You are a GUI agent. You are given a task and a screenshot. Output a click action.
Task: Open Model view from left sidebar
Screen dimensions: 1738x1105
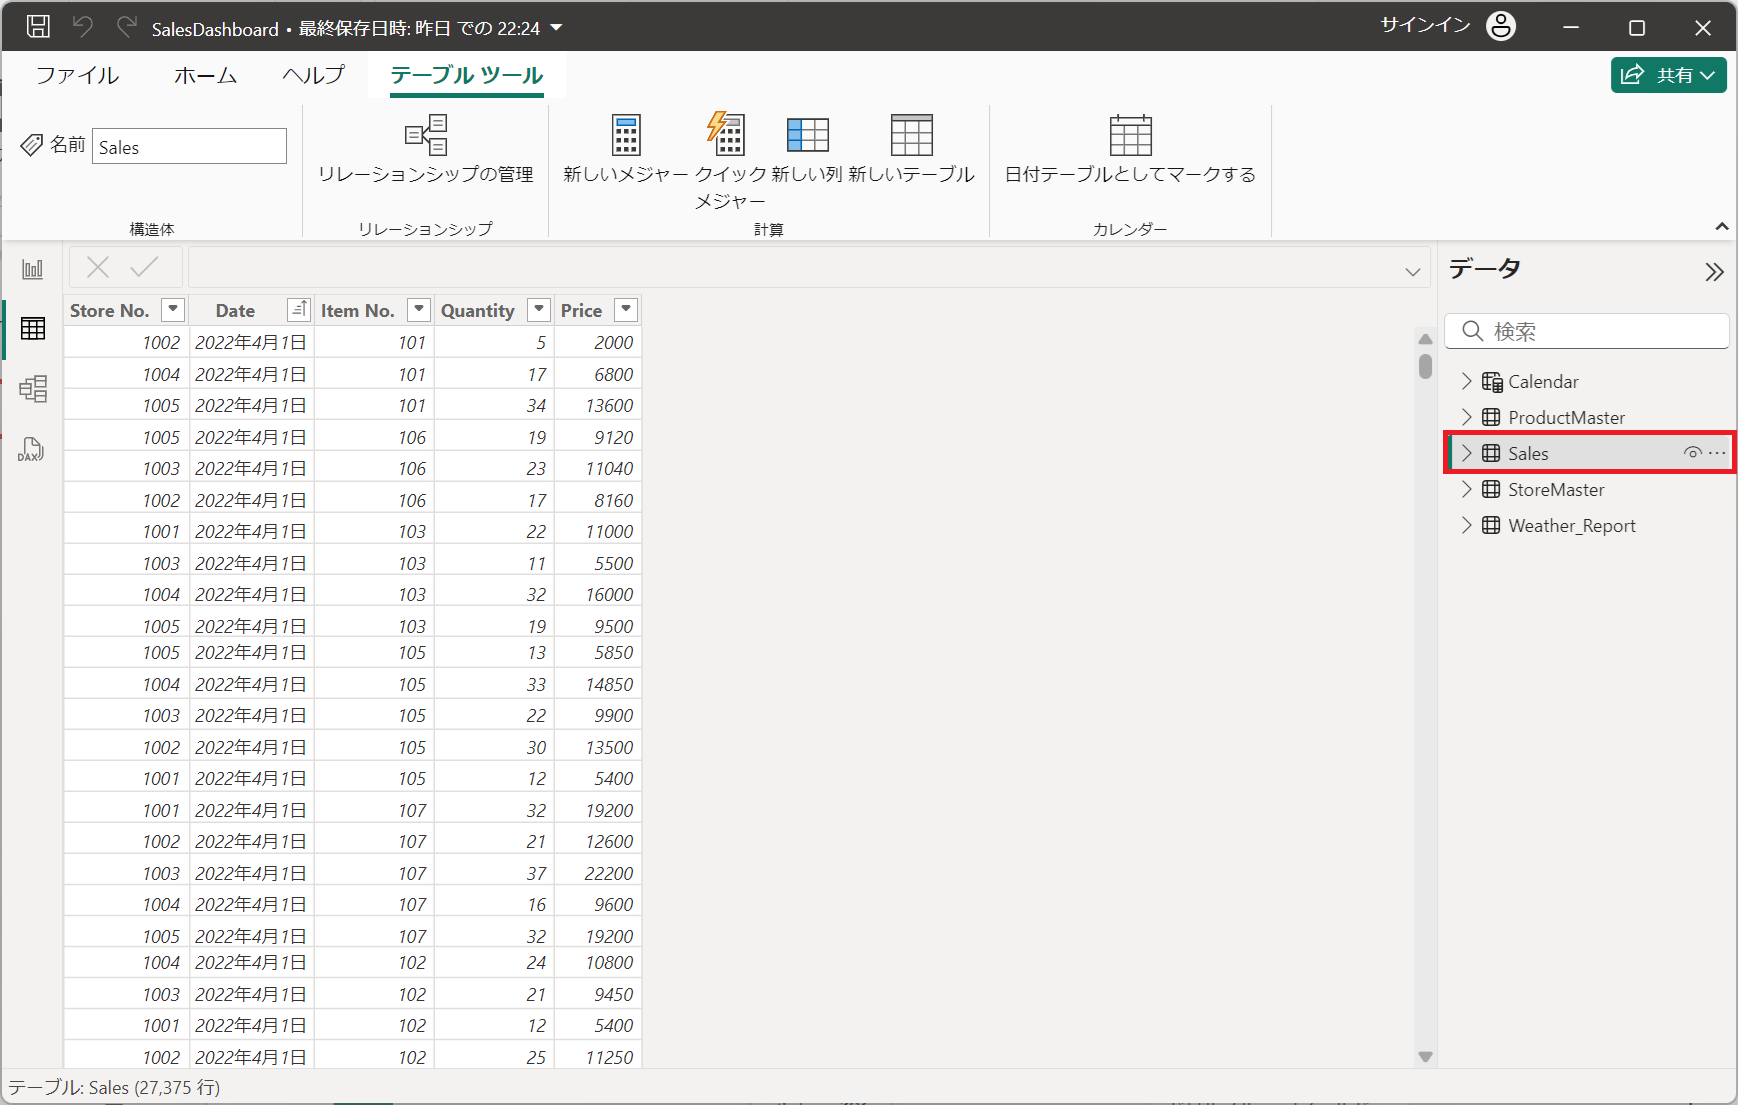(33, 389)
